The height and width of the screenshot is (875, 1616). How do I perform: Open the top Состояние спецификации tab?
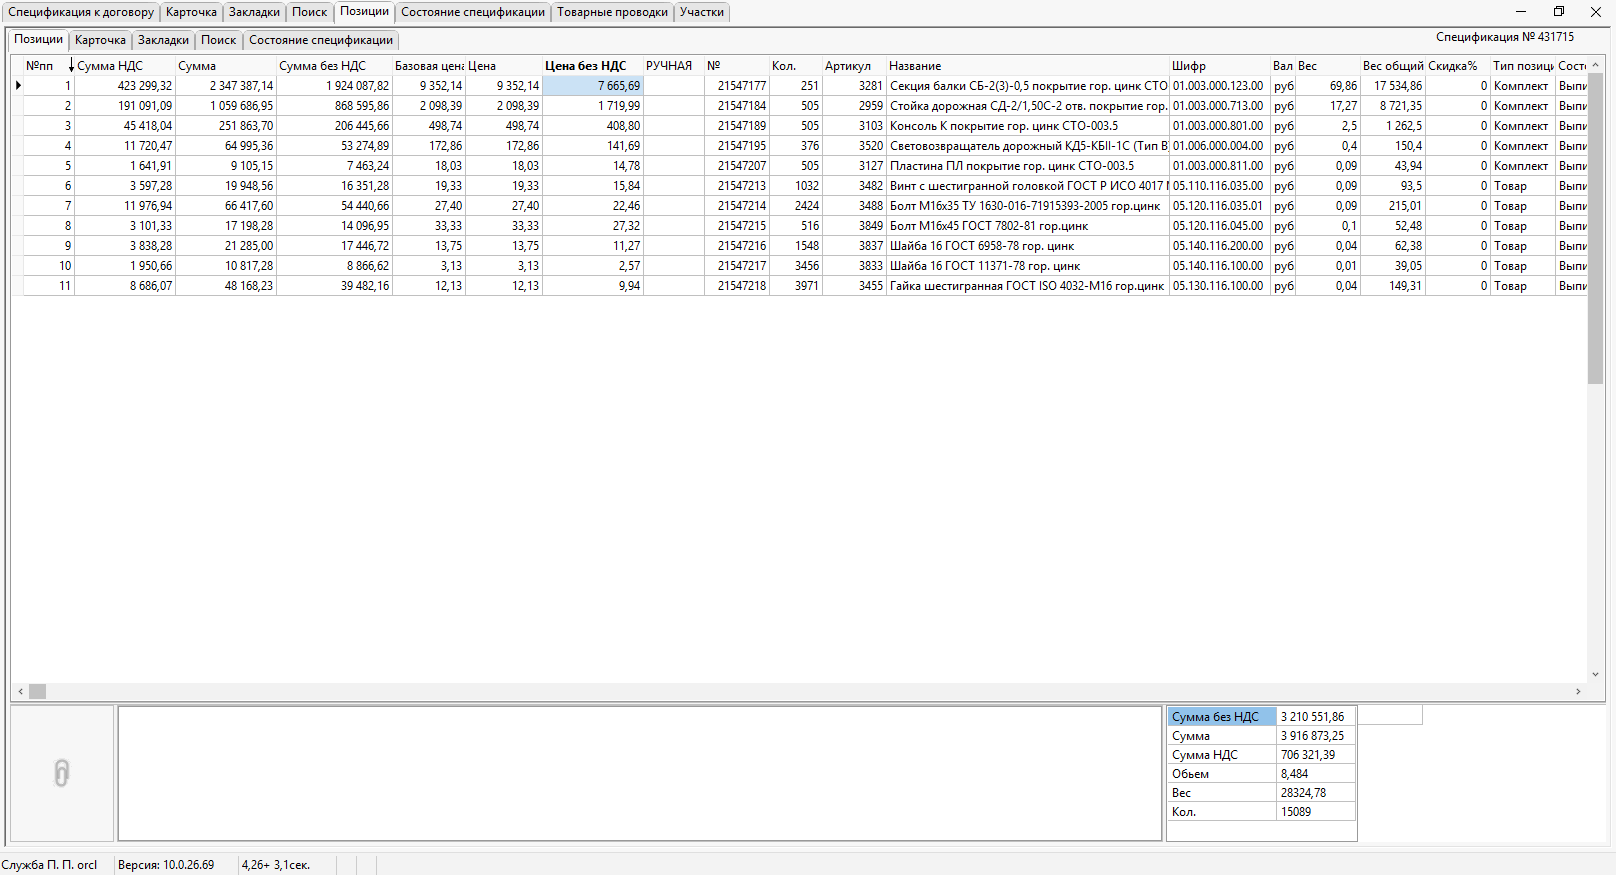pos(473,12)
